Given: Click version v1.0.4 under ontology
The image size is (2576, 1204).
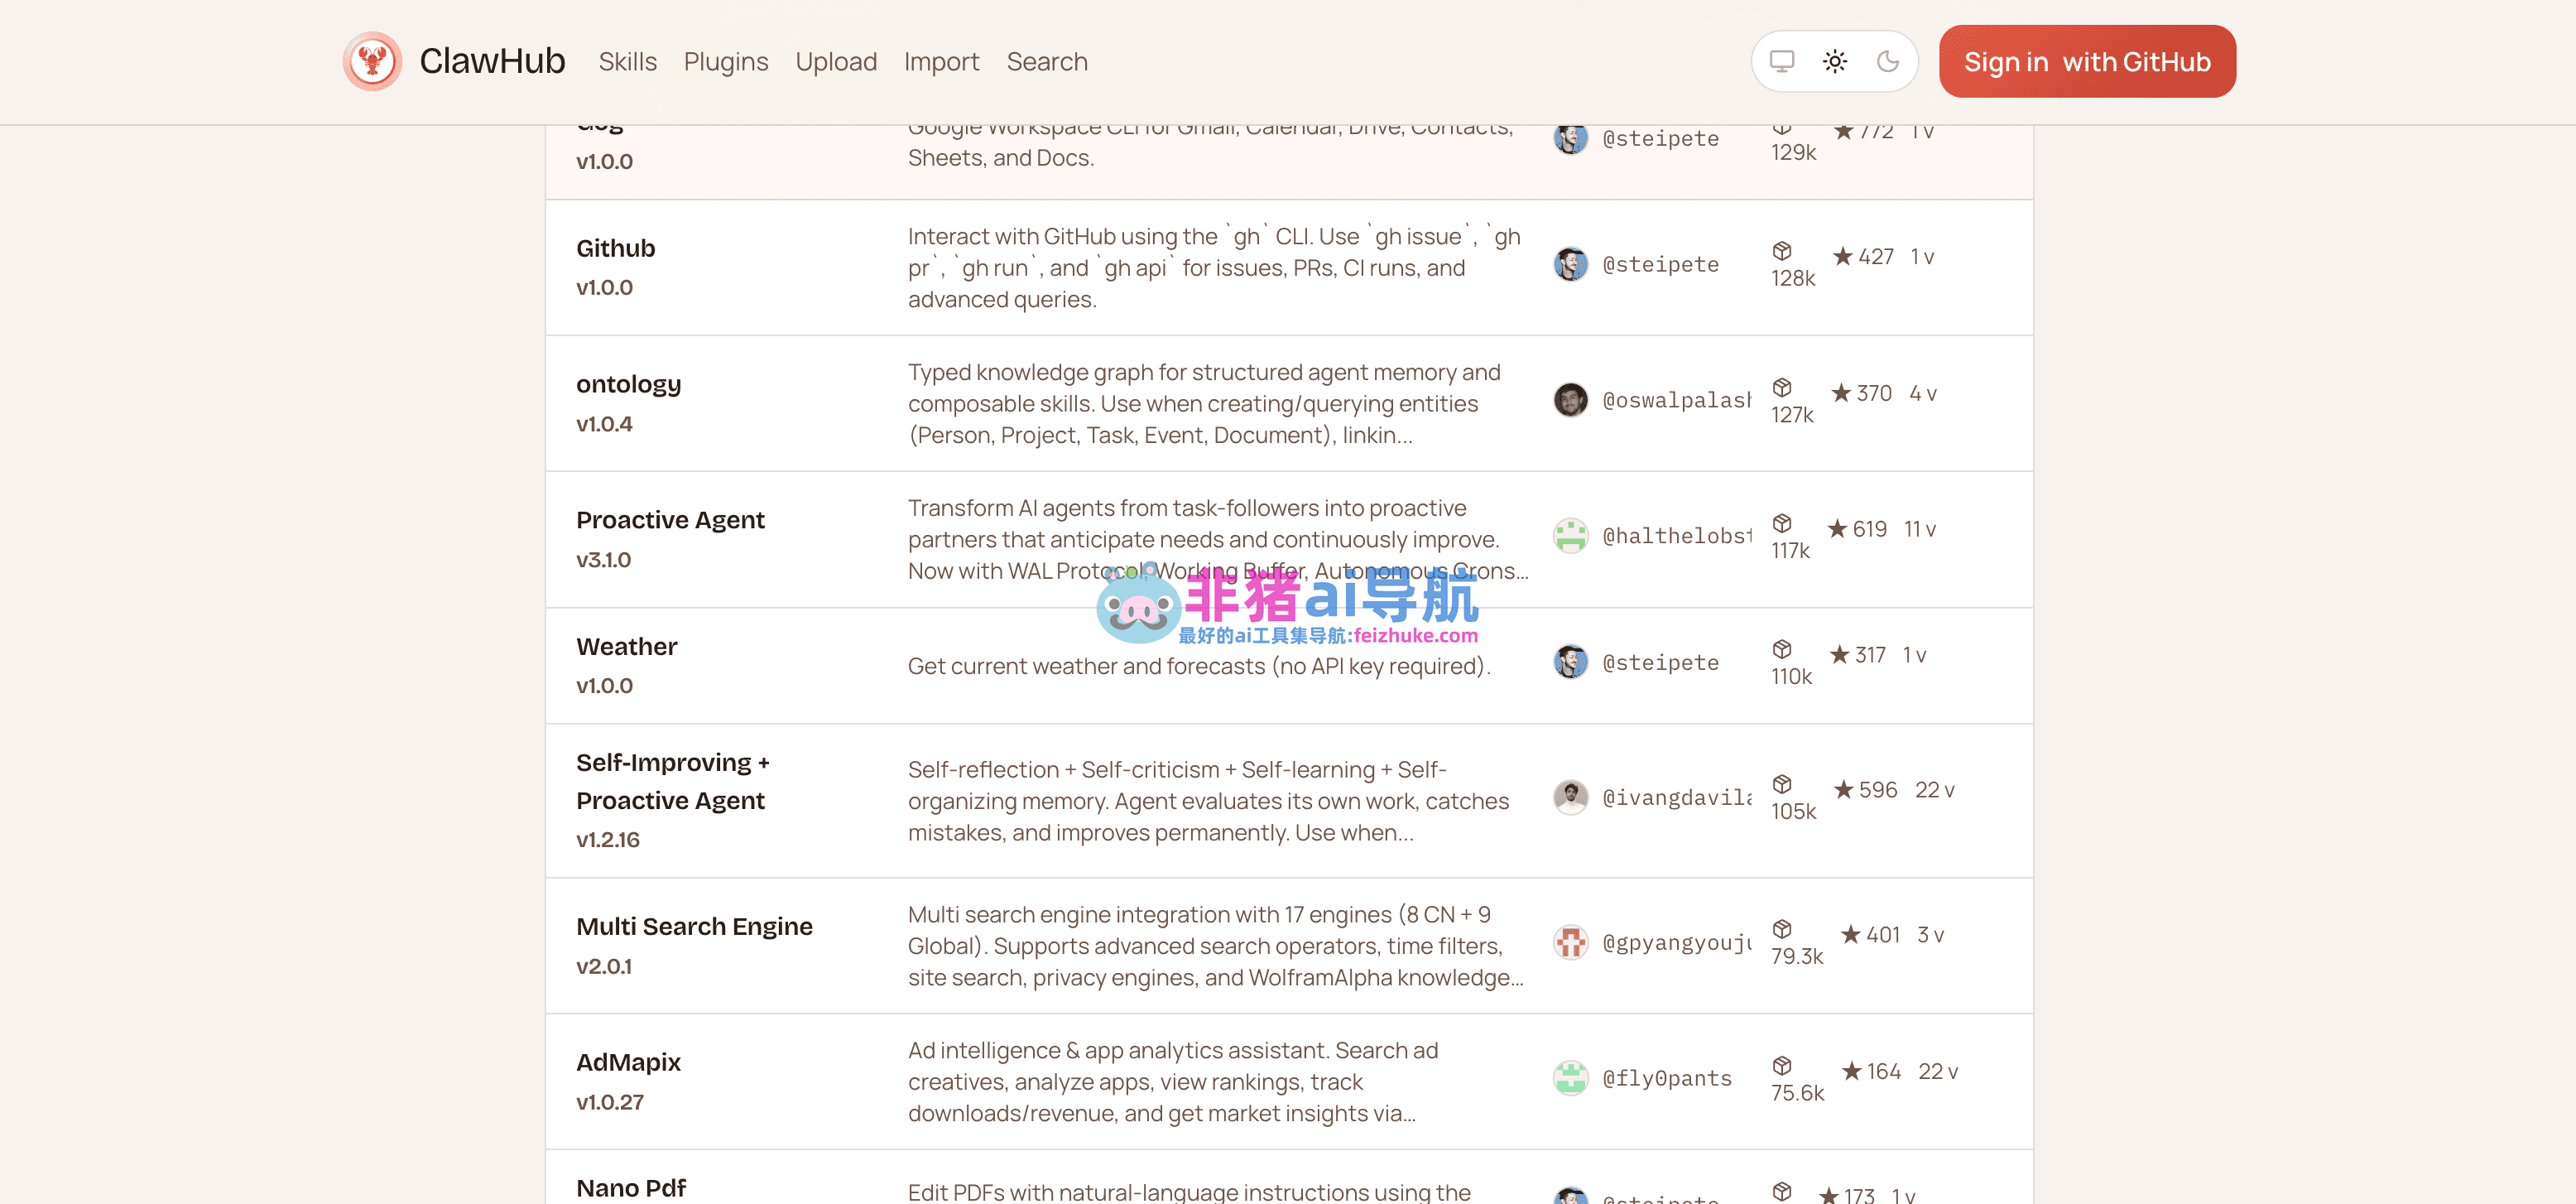Looking at the screenshot, I should [604, 424].
